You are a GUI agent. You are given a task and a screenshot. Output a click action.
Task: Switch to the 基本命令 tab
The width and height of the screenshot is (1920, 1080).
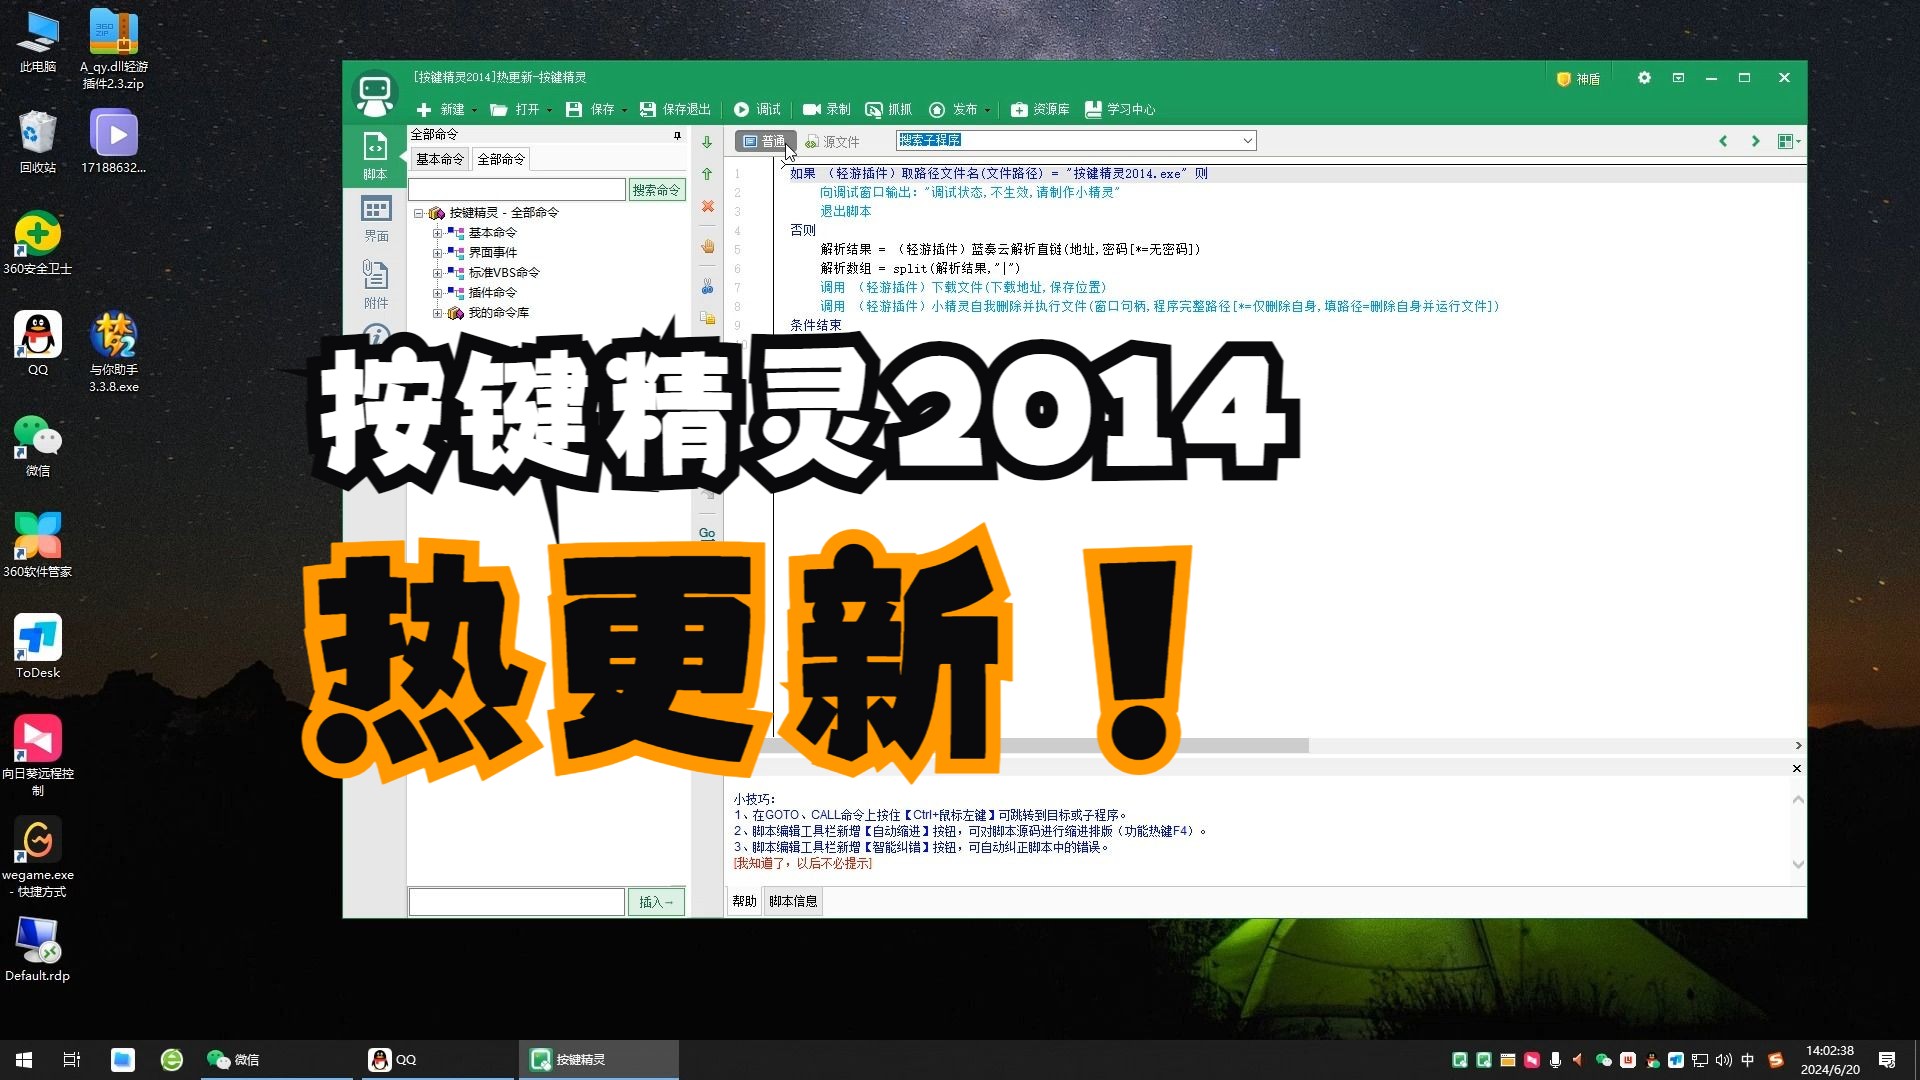click(440, 159)
